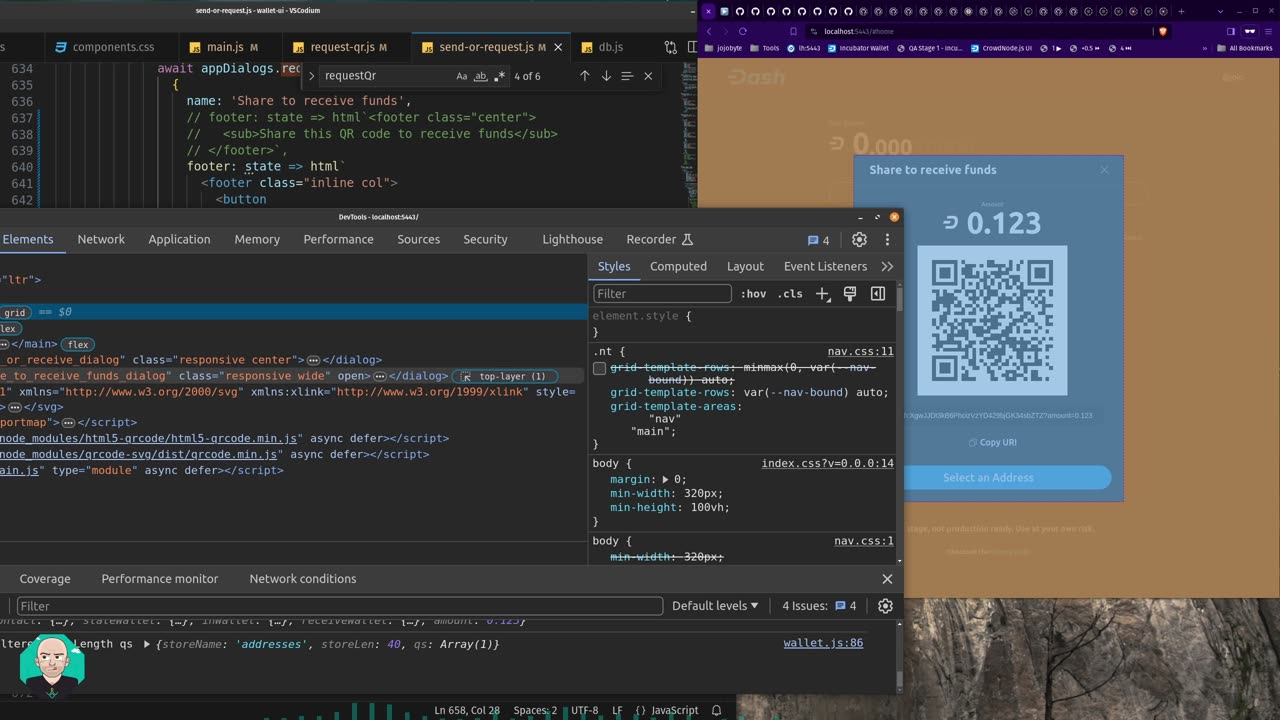
Task: Open the DevTools Memory panel
Action: coord(257,239)
